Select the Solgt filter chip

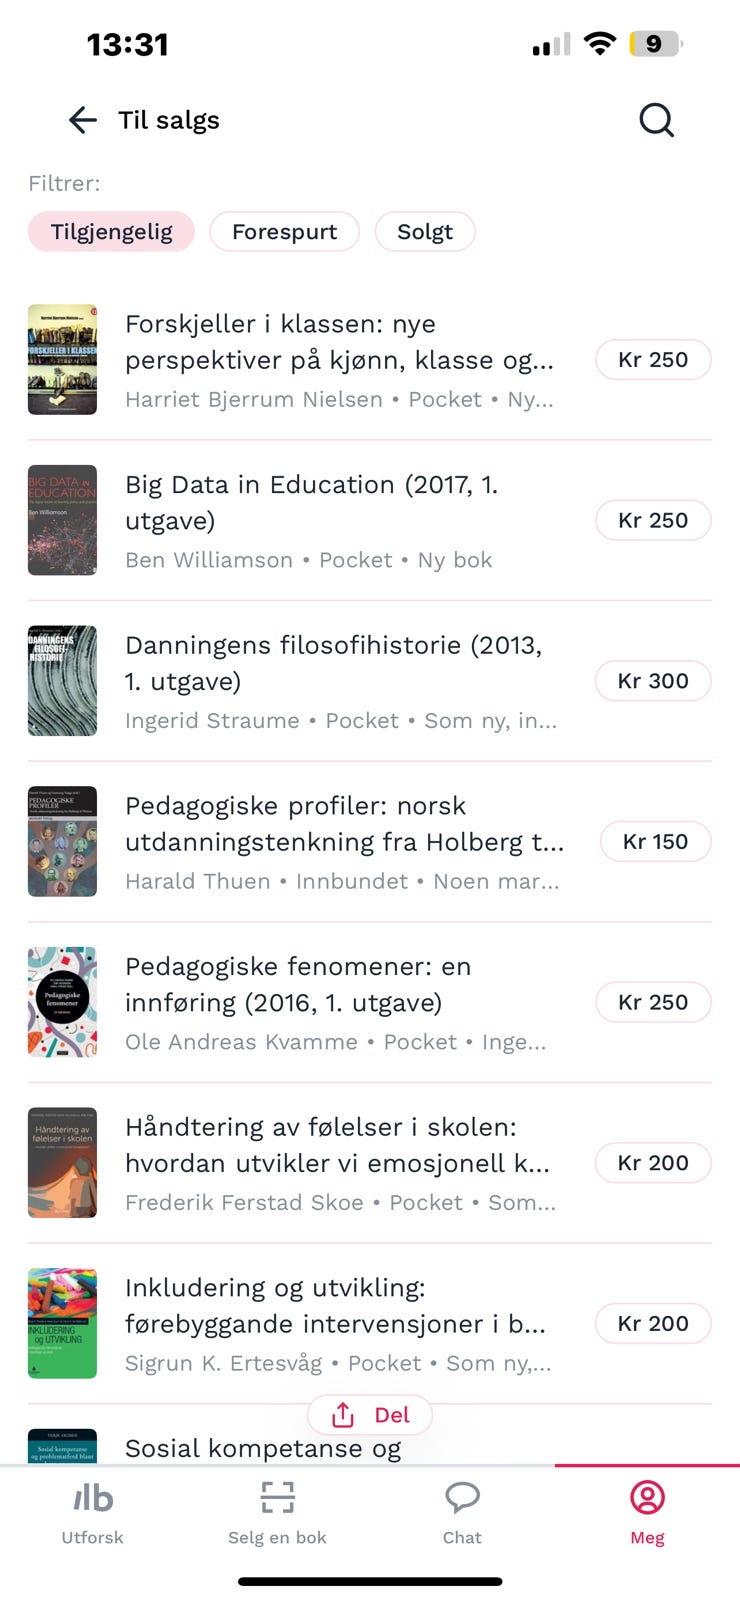(x=424, y=232)
